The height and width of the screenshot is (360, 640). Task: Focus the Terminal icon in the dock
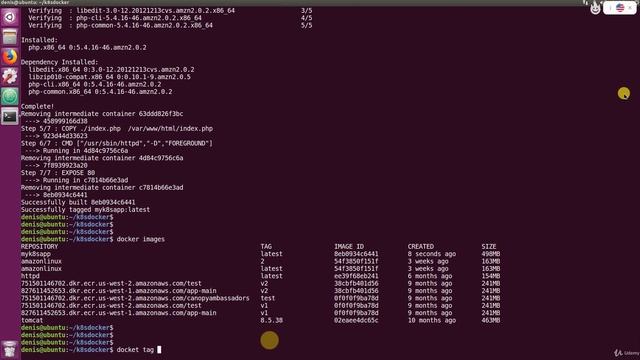pyautogui.click(x=9, y=116)
